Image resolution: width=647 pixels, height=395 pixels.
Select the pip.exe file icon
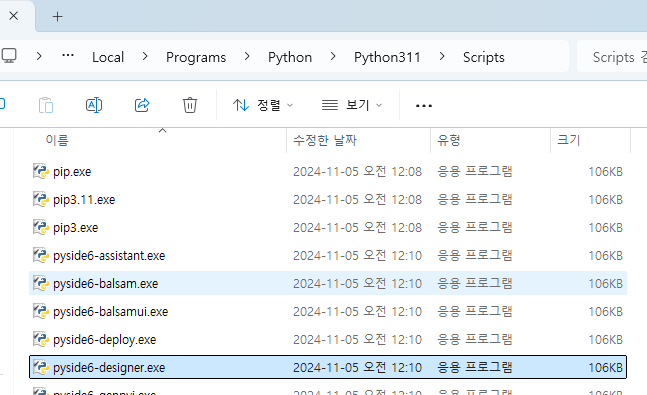pyautogui.click(x=41, y=171)
